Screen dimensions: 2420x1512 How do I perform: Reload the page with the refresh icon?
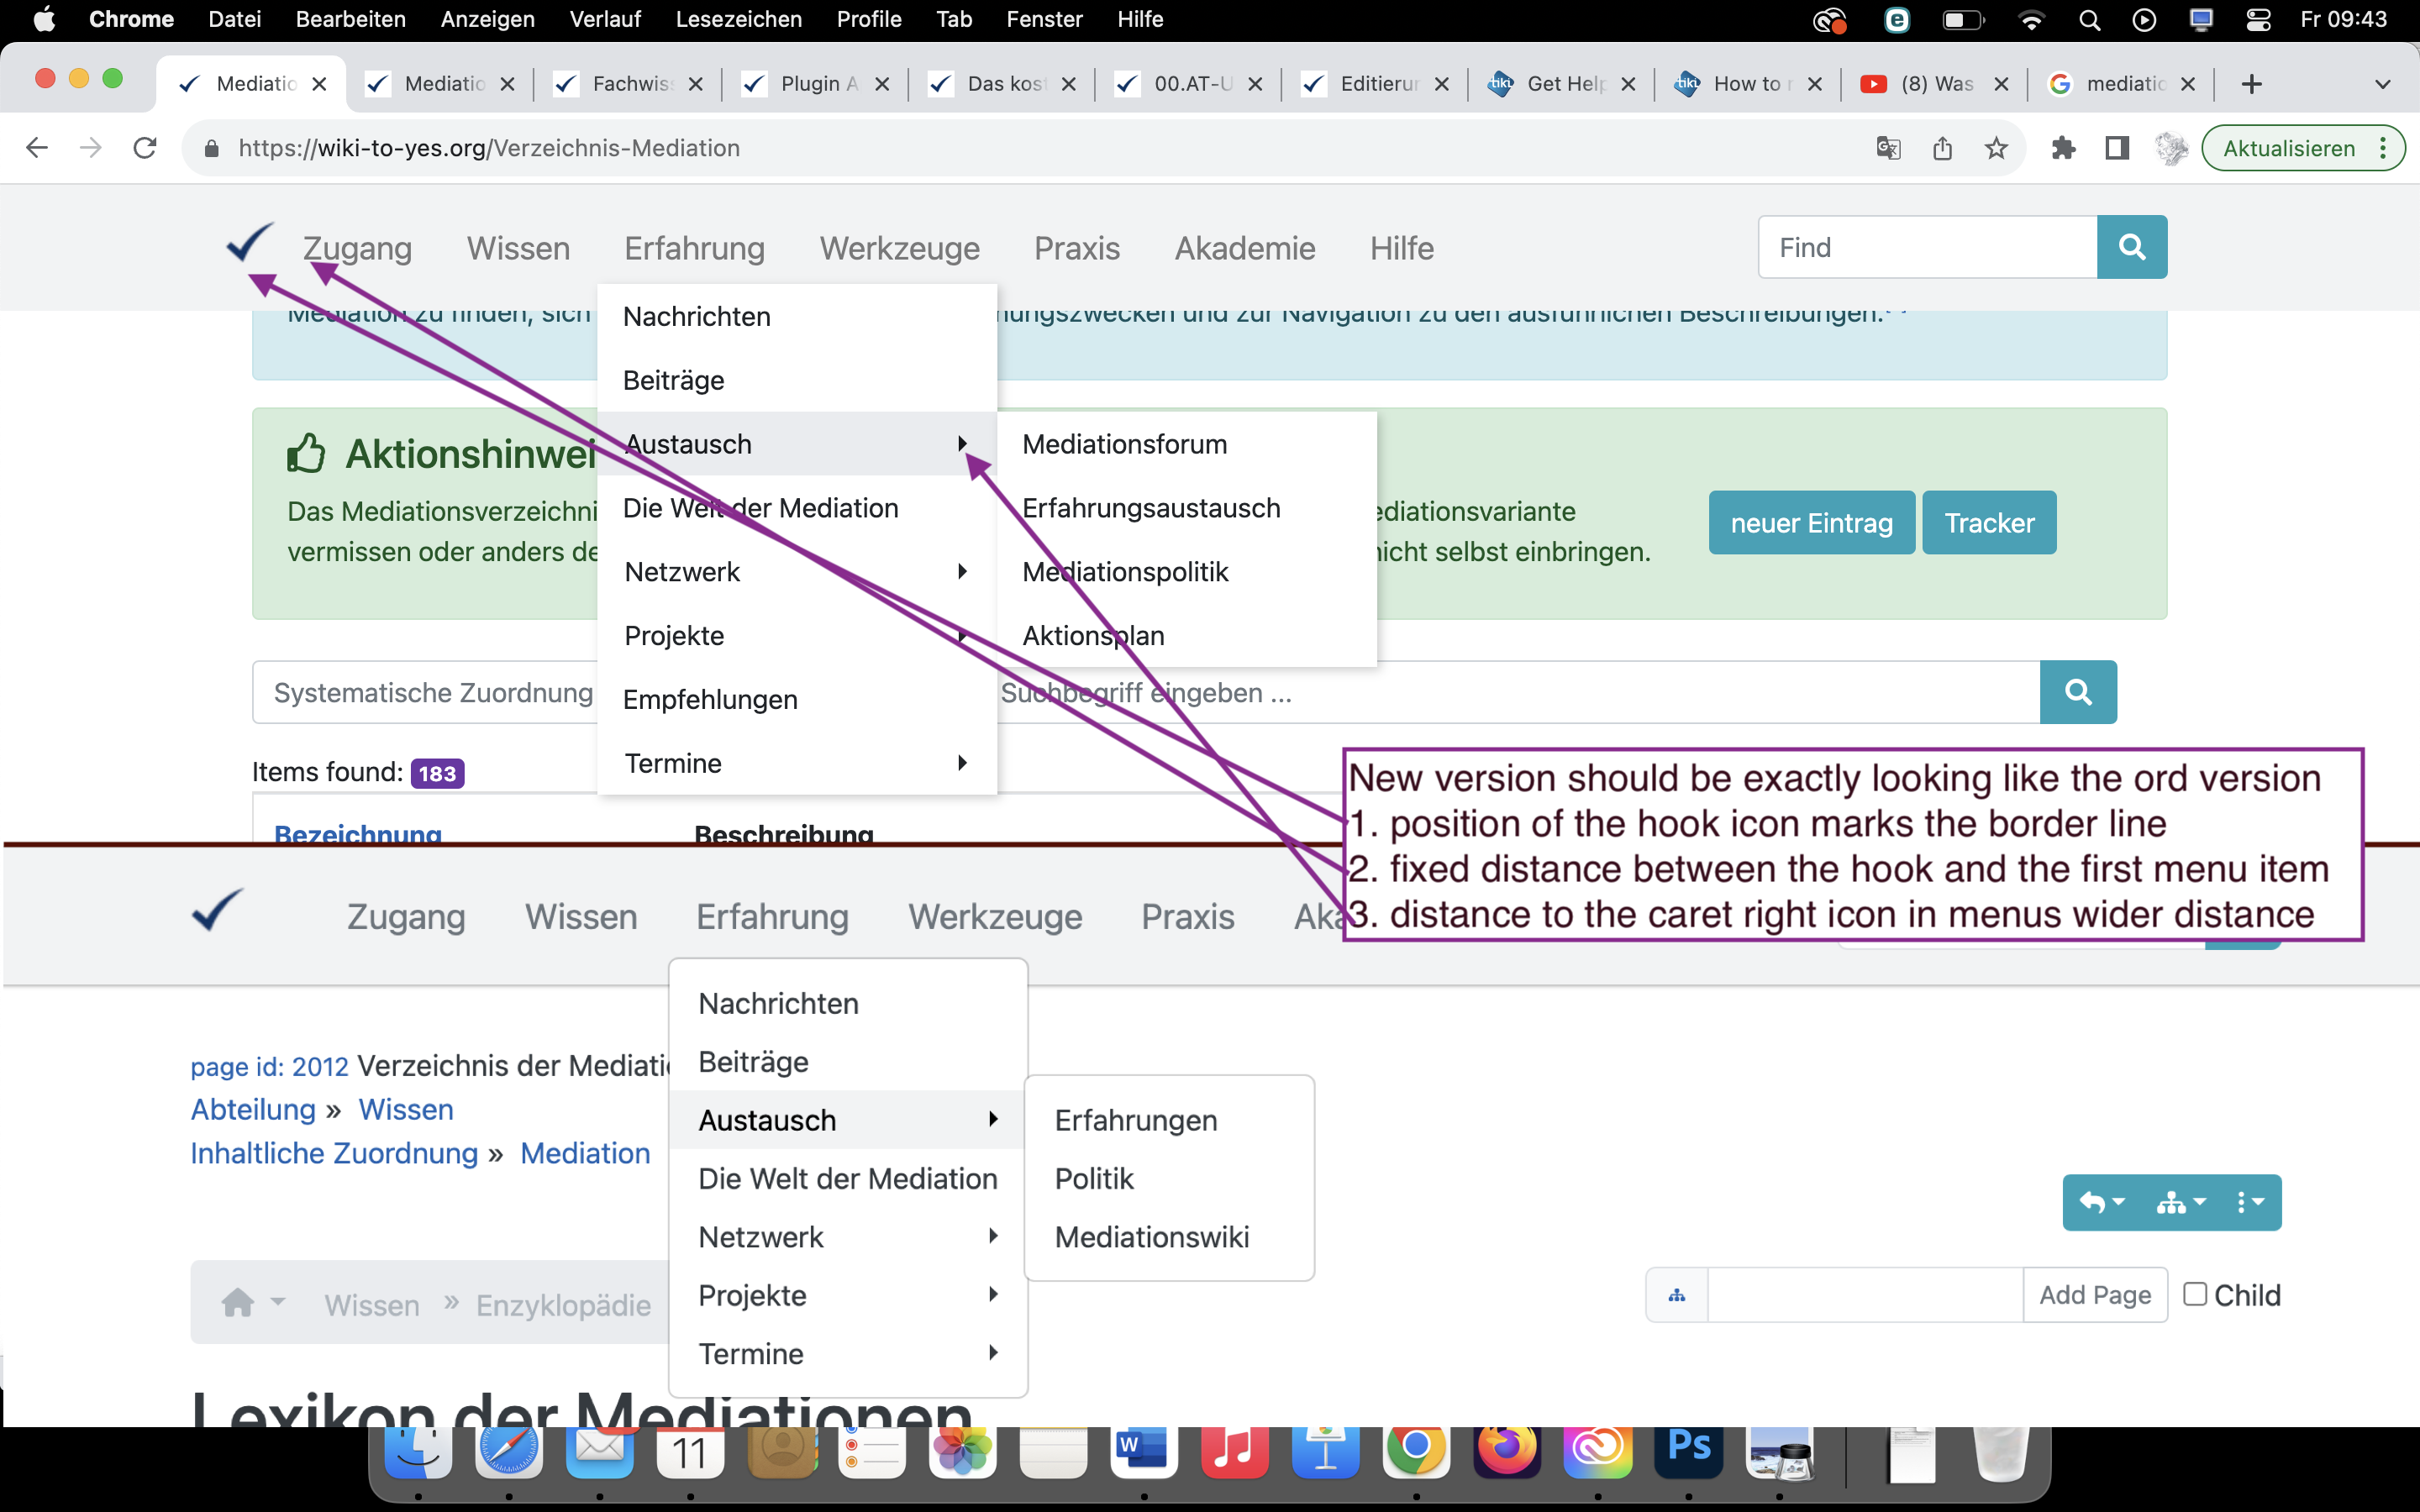point(145,148)
